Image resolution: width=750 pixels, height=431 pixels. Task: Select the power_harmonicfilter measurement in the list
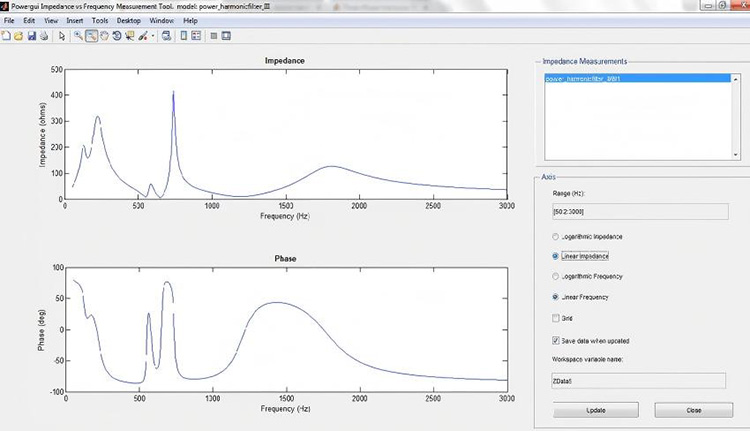[x=638, y=78]
